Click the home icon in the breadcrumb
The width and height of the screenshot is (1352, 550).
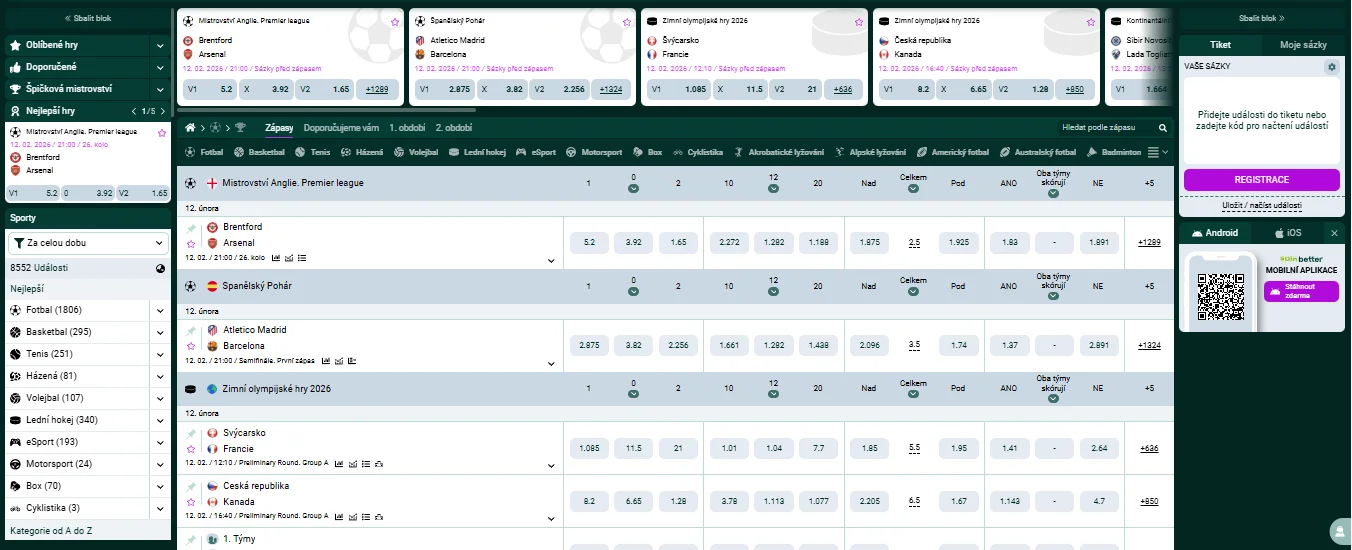[190, 128]
